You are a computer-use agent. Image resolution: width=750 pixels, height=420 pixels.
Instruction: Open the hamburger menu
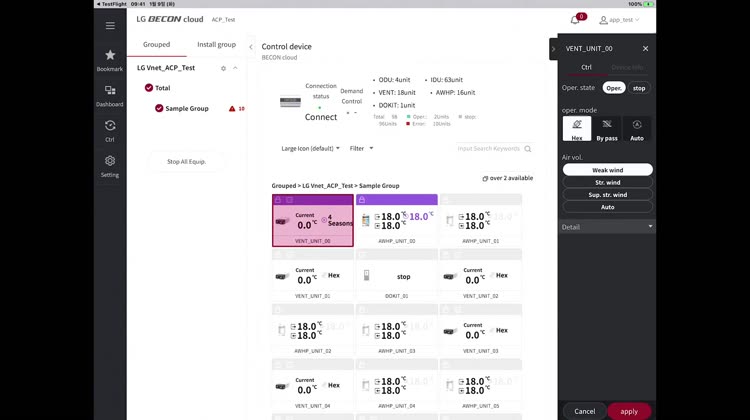pos(110,25)
